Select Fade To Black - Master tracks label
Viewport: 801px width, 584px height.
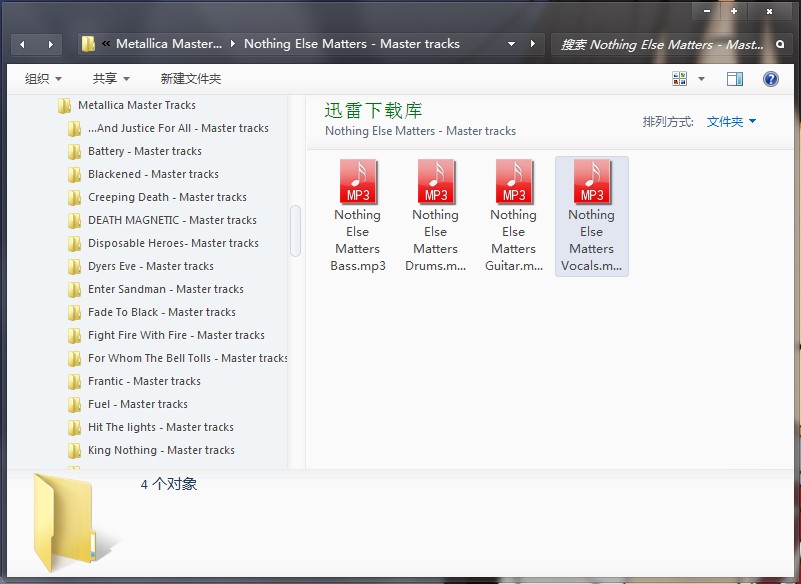click(x=162, y=312)
